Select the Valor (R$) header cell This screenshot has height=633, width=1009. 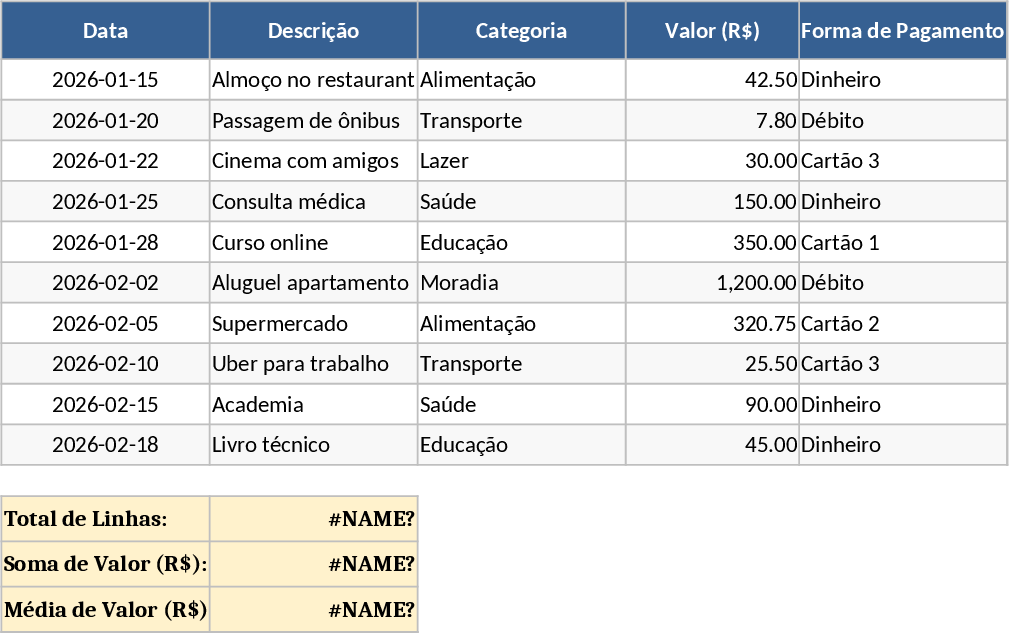(712, 31)
